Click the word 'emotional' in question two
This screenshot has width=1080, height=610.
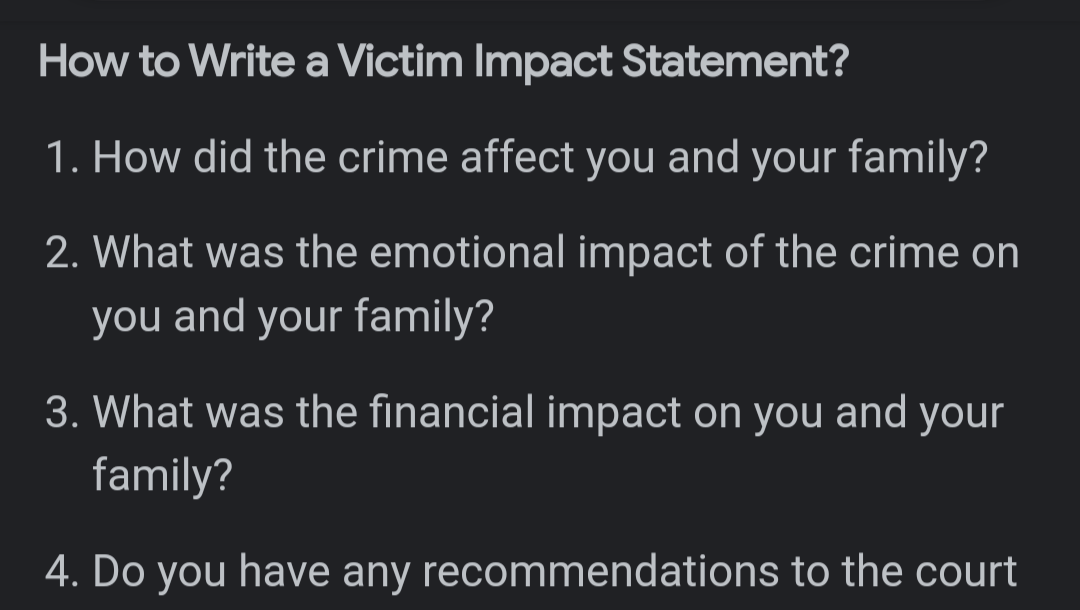click(x=467, y=252)
